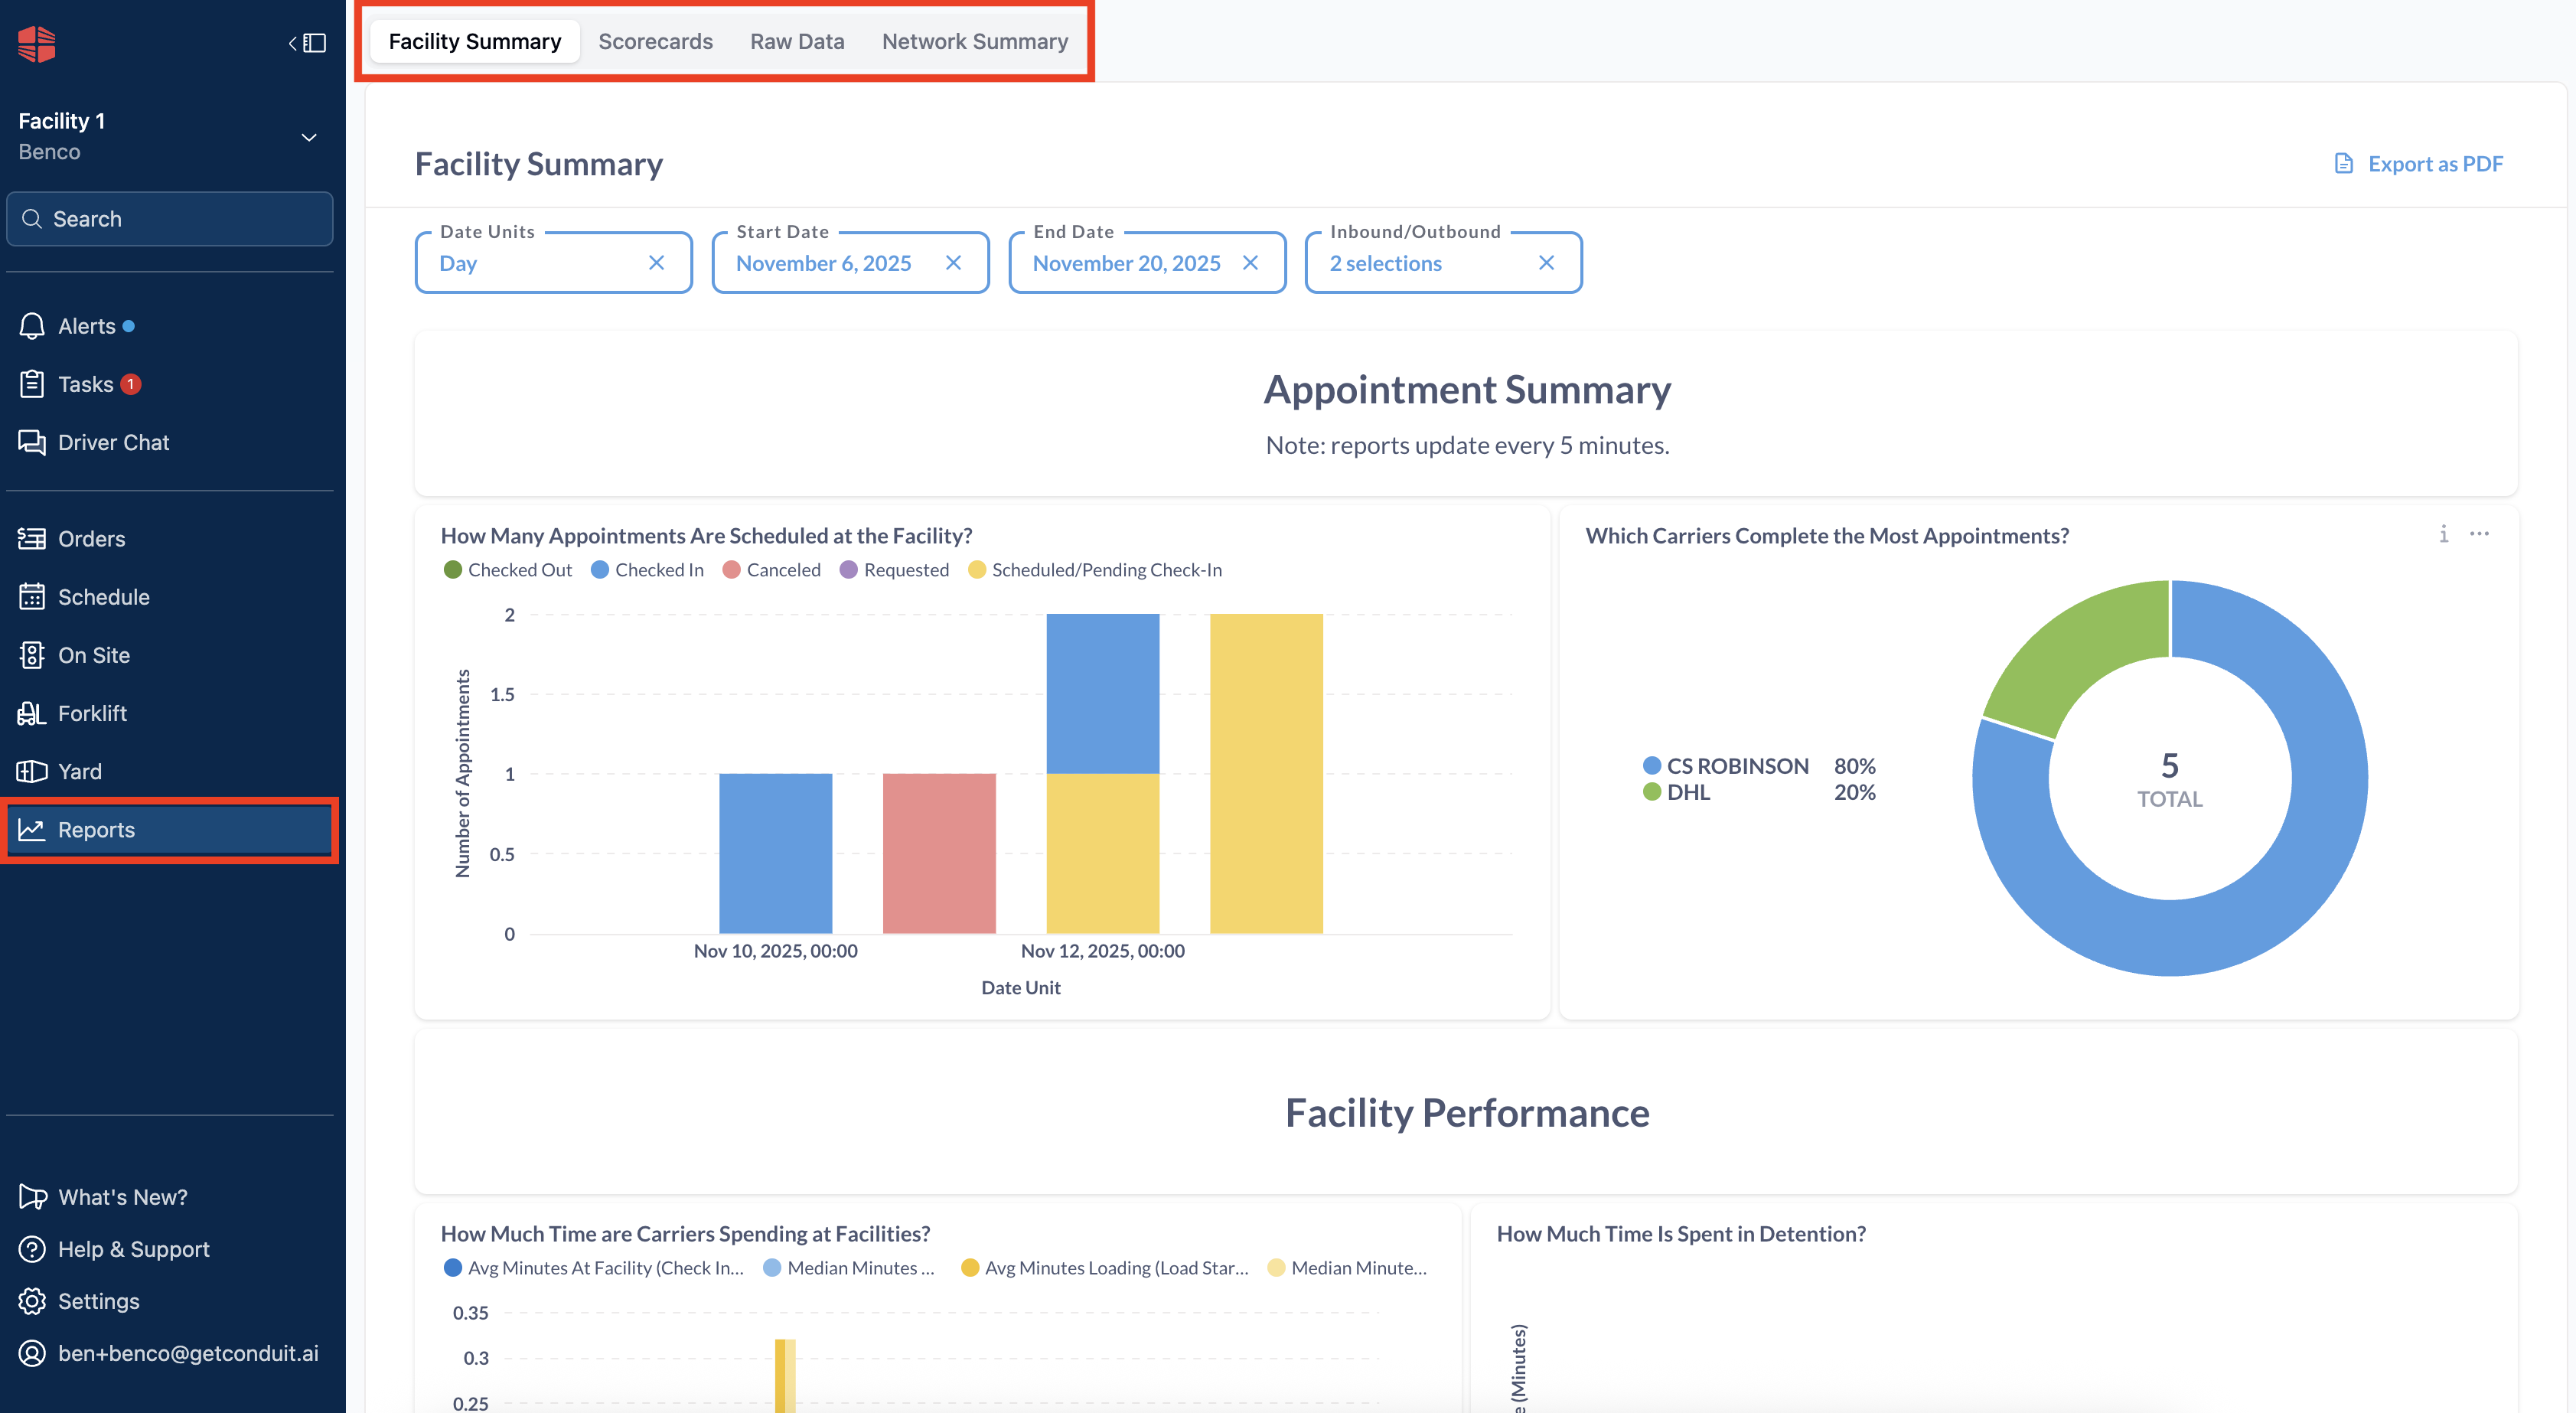Click the Forklift icon

coord(32,713)
